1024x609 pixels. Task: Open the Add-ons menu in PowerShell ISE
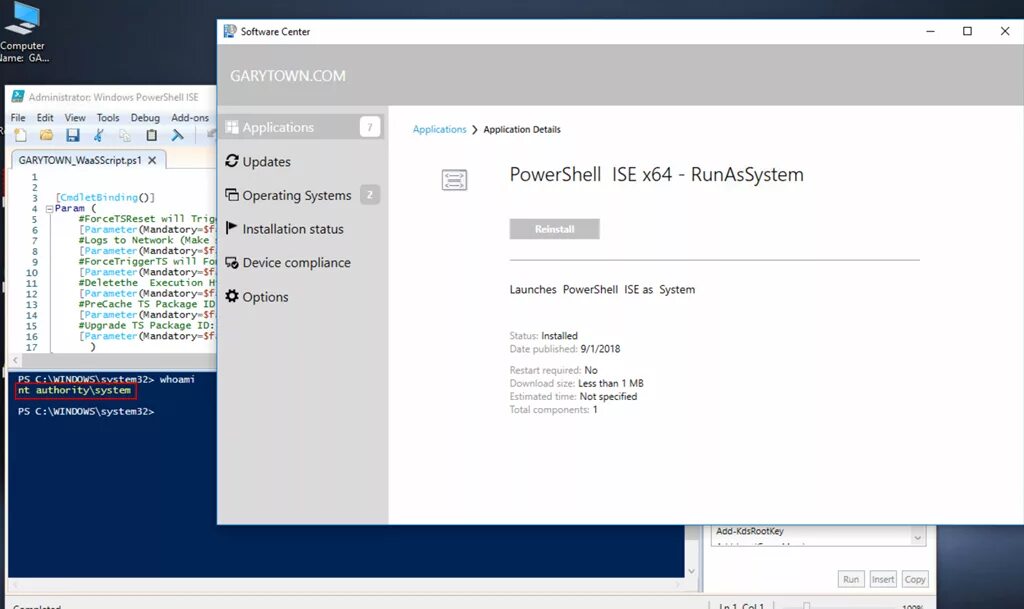(x=190, y=117)
